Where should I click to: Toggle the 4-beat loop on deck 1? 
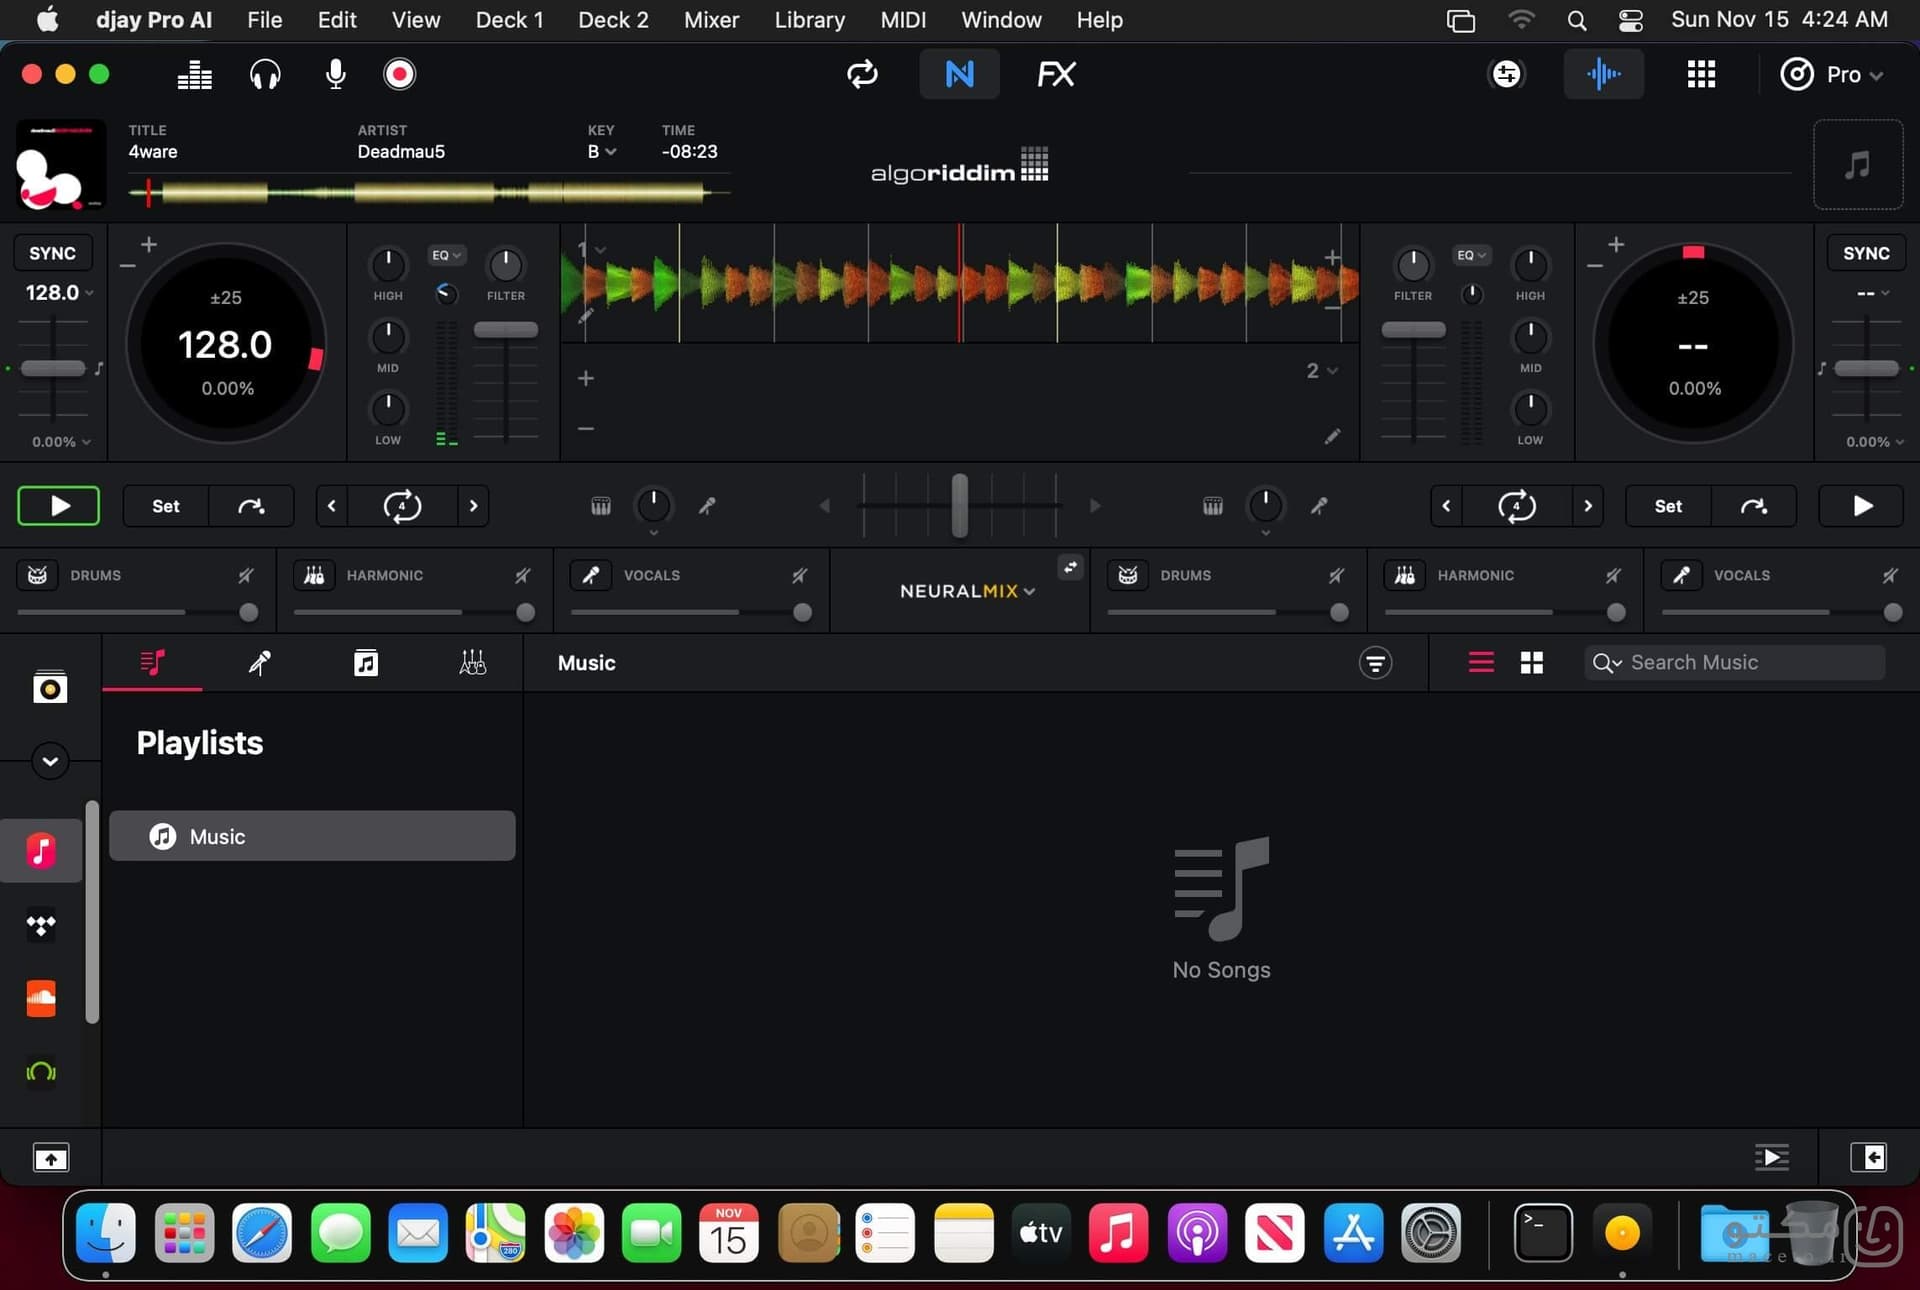point(402,506)
